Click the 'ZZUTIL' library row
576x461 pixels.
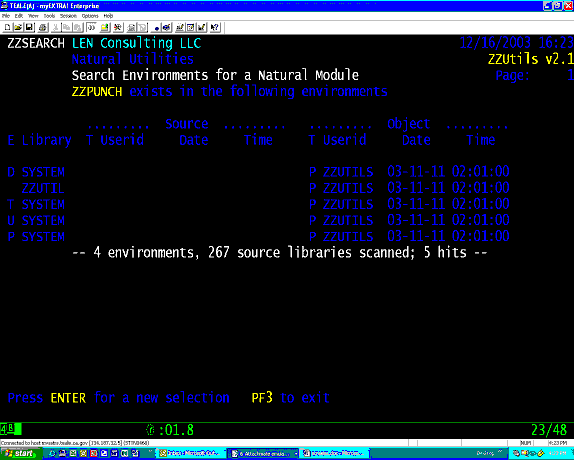tap(43, 188)
